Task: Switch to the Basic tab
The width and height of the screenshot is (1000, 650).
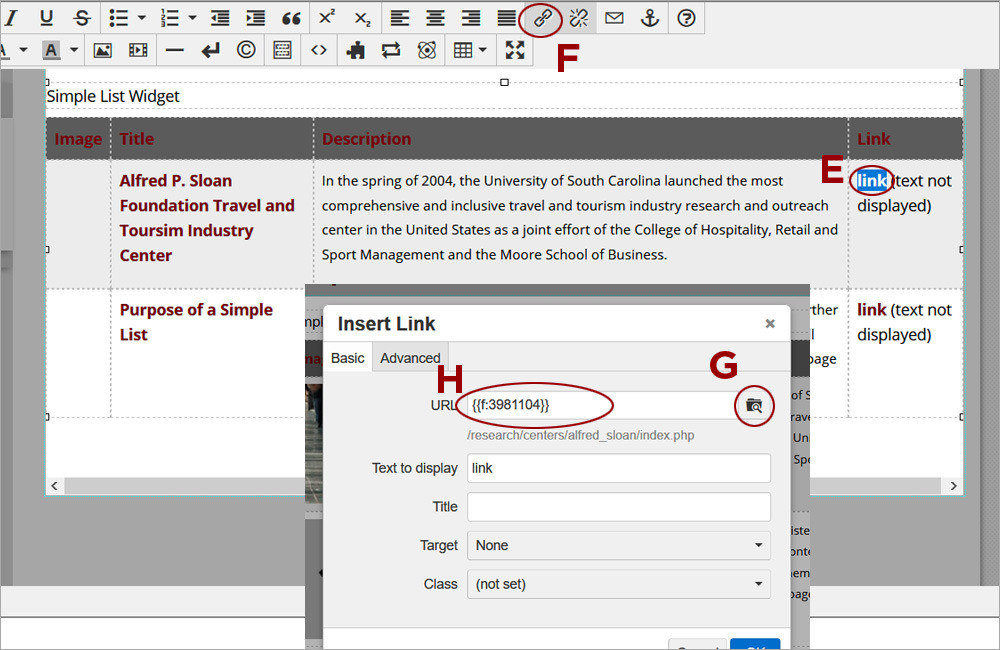Action: coord(348,358)
